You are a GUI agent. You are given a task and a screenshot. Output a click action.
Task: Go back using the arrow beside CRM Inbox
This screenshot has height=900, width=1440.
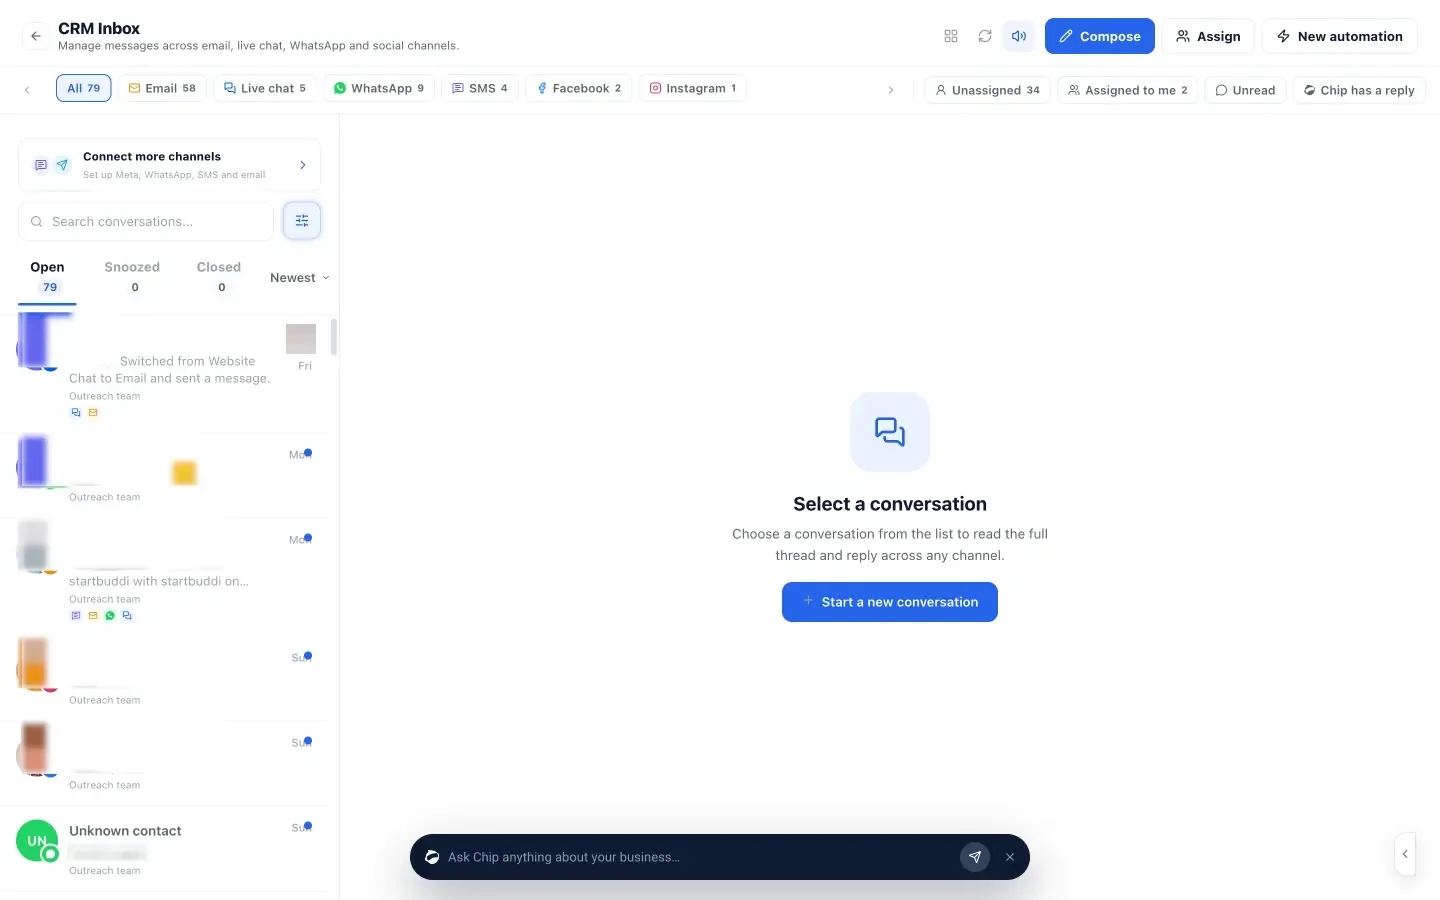[36, 36]
